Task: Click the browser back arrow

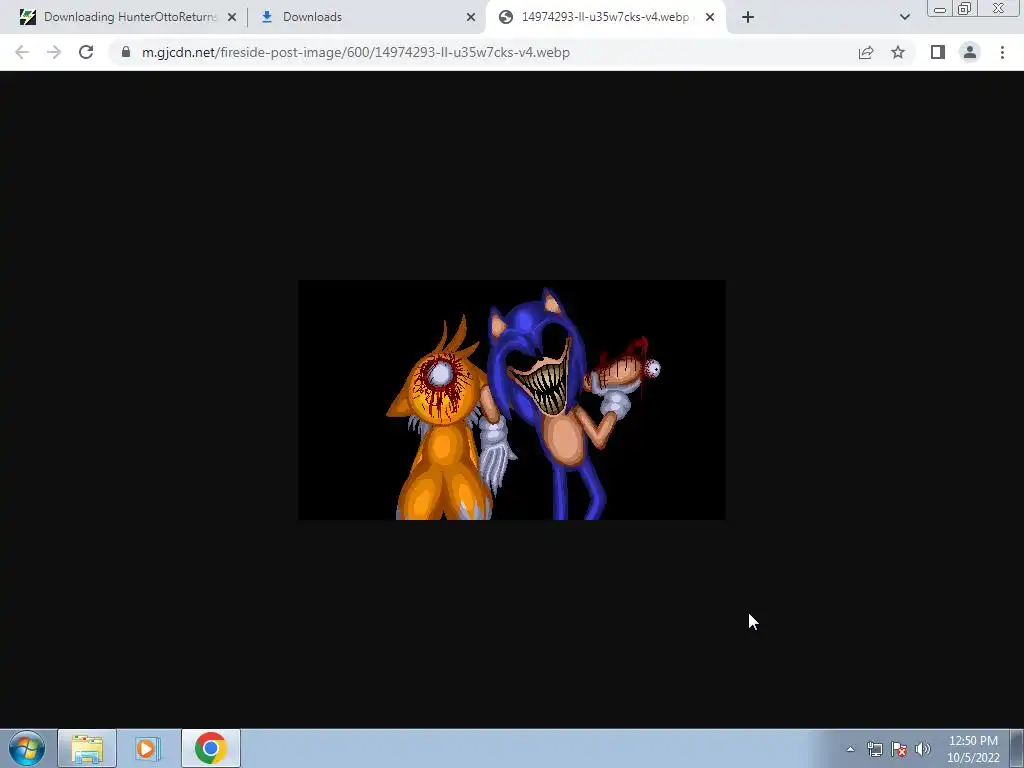Action: tap(22, 52)
